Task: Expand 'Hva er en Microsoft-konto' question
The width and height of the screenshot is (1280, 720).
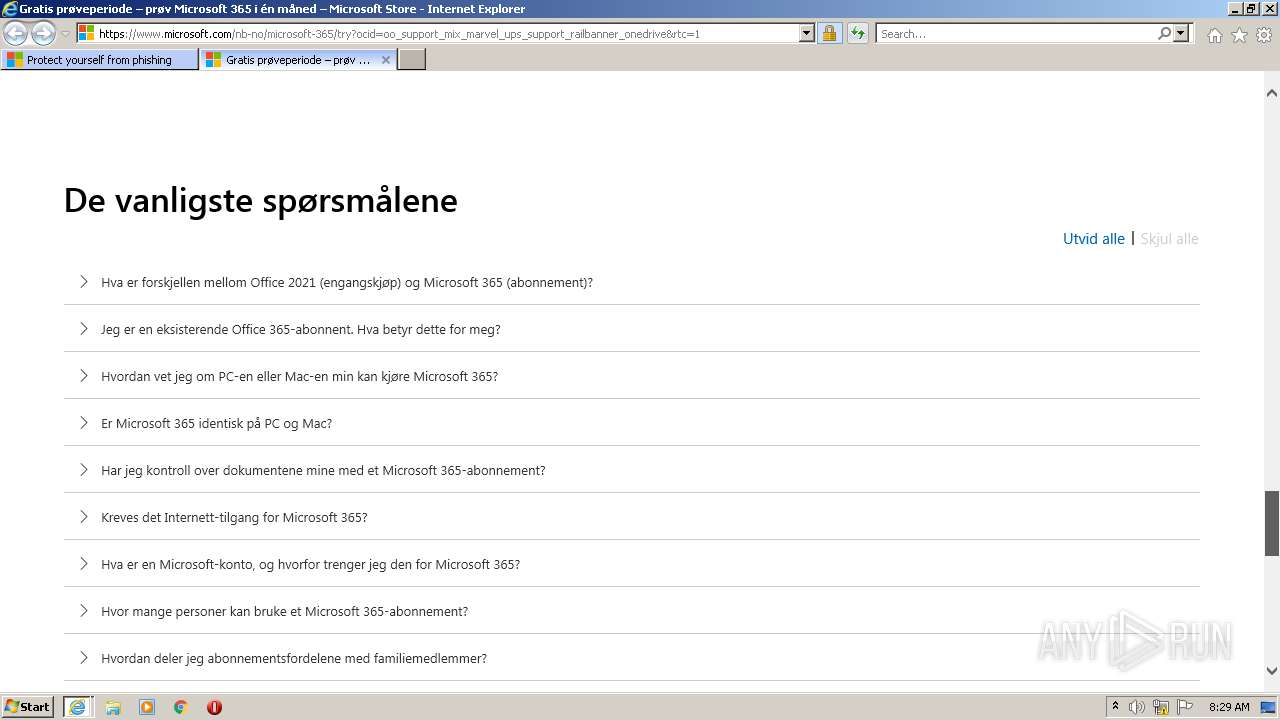Action: 632,564
